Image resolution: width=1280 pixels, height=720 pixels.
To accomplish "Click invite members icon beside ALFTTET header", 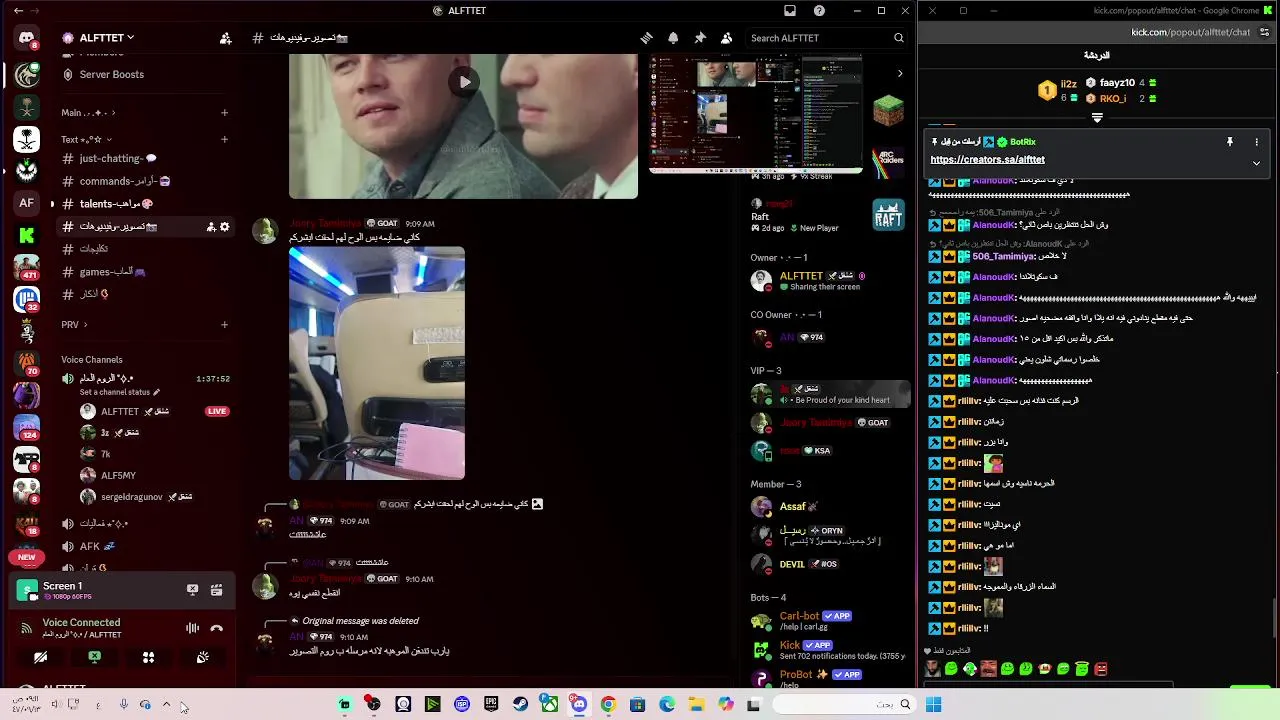I will [x=225, y=38].
